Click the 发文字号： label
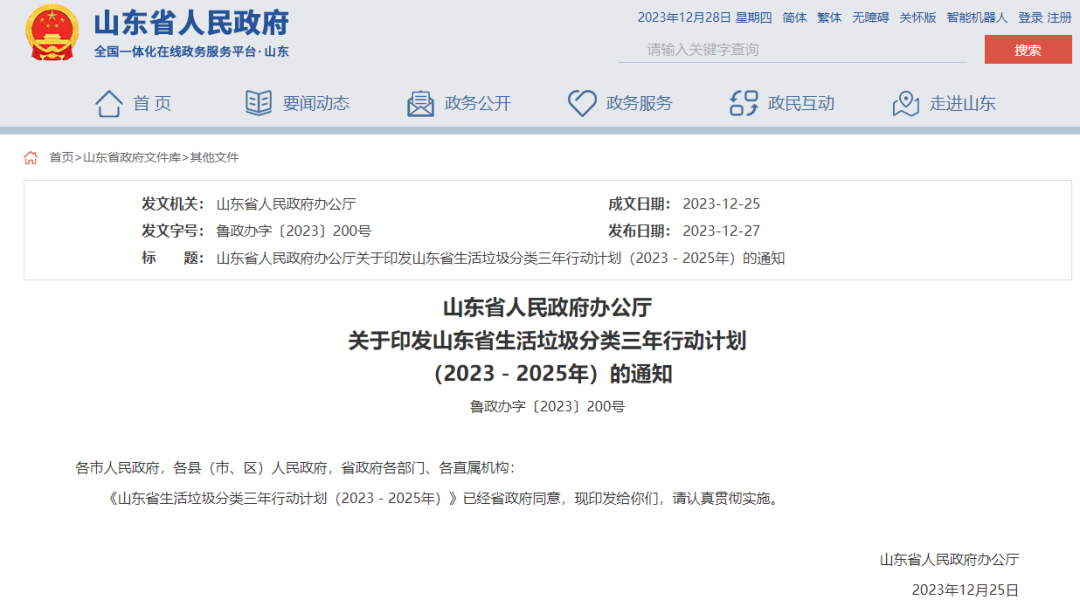 coord(173,231)
